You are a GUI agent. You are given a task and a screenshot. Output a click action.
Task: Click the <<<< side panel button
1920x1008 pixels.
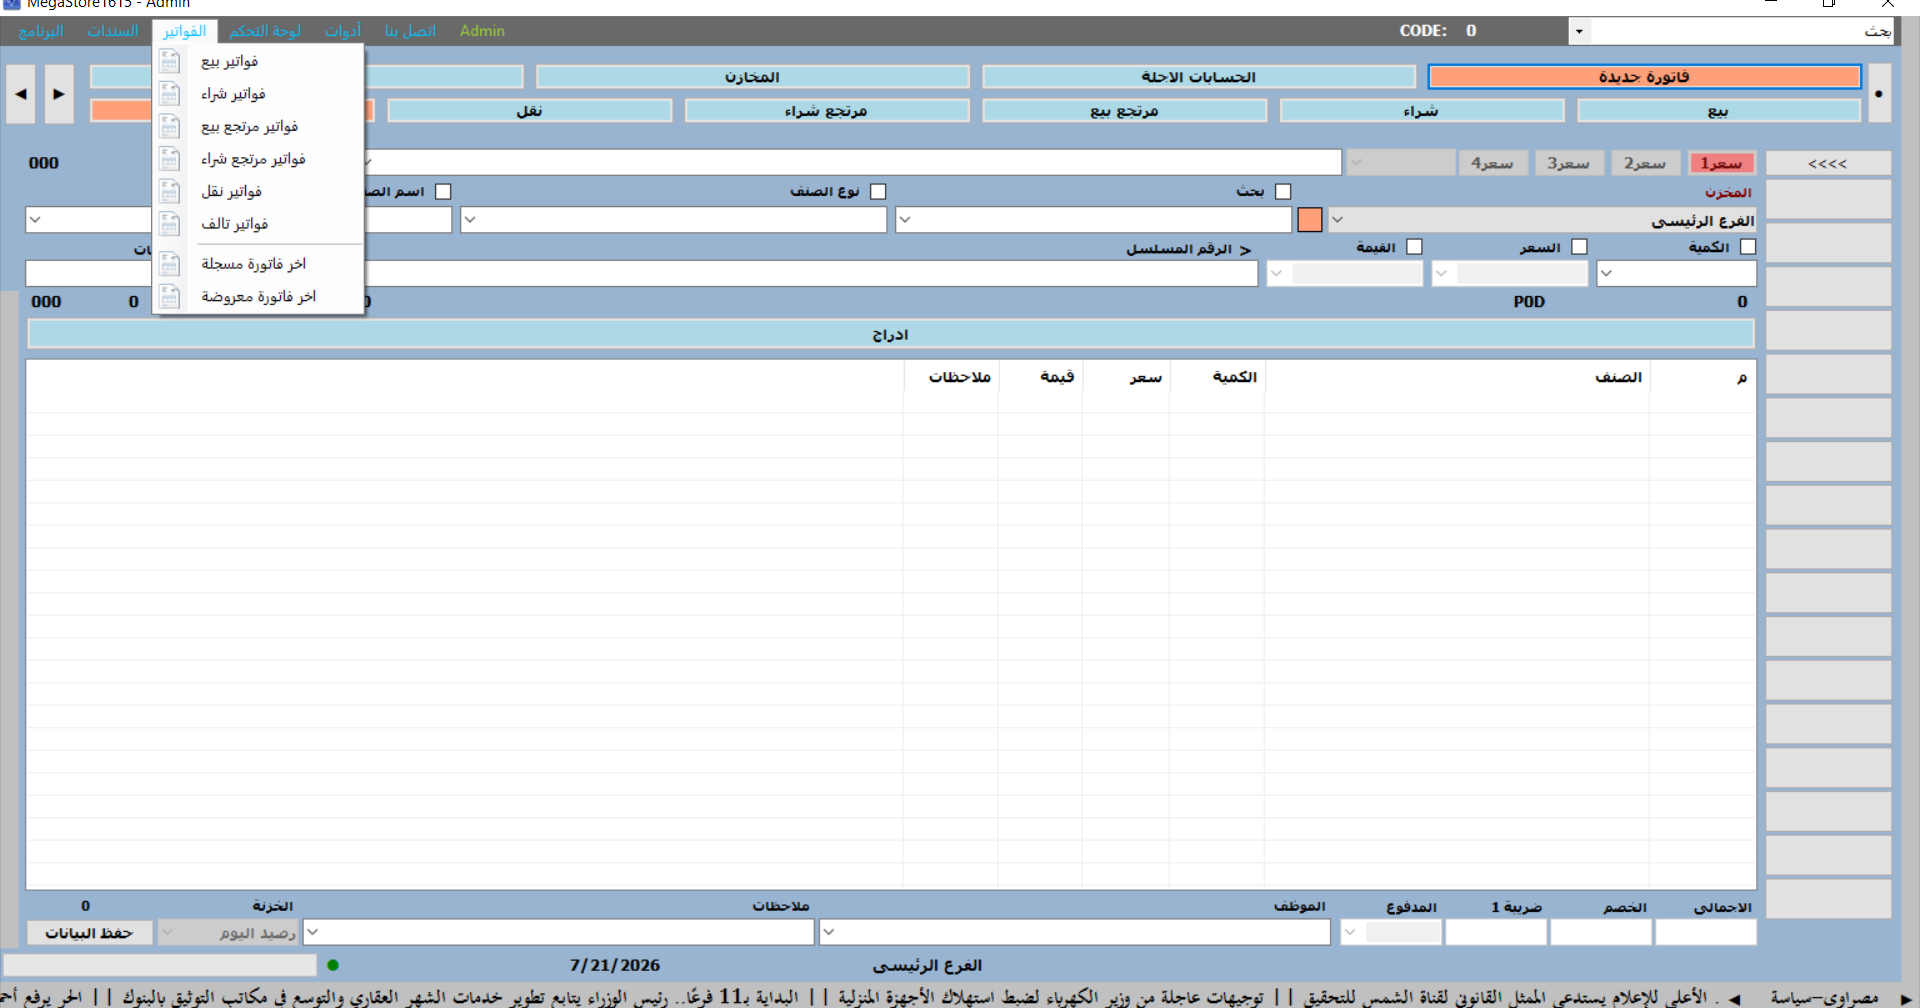pyautogui.click(x=1828, y=163)
